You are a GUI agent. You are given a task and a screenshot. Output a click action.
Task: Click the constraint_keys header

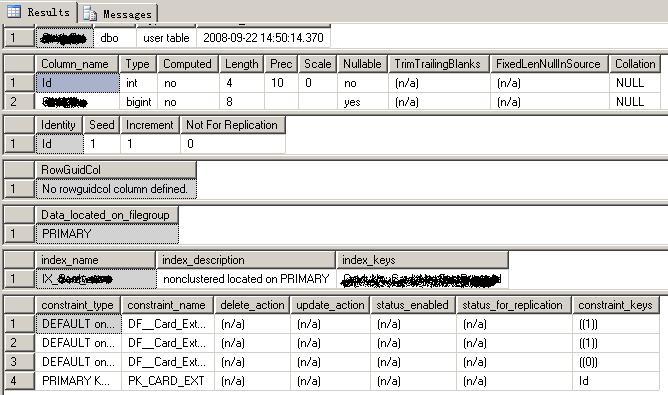point(616,305)
